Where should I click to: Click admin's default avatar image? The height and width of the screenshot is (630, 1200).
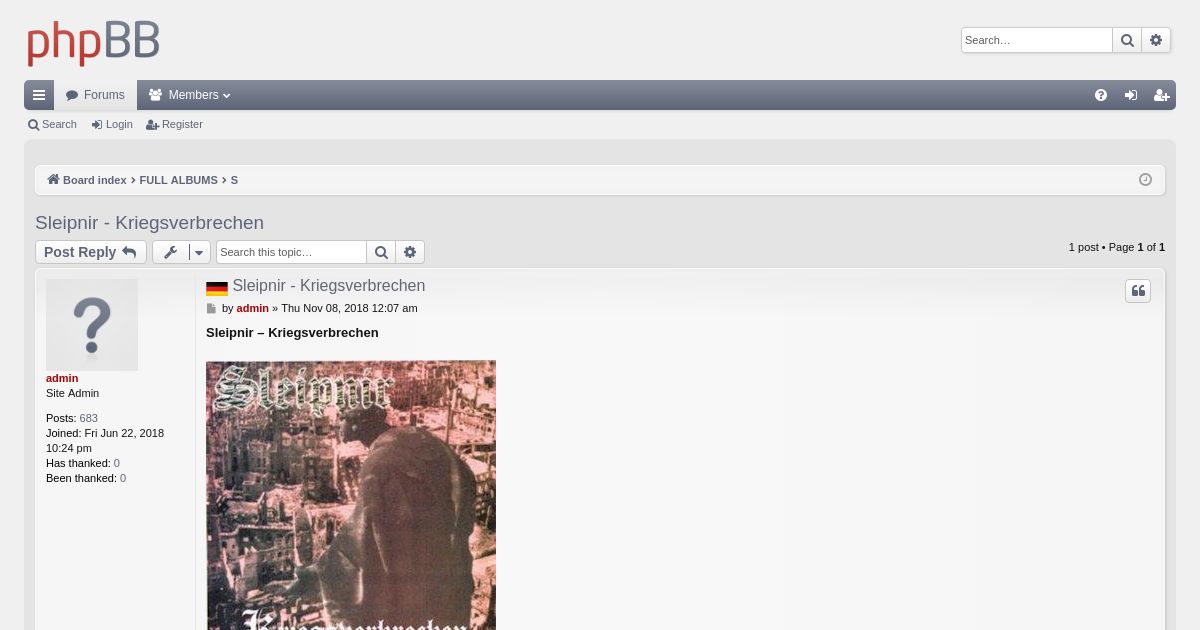92,325
